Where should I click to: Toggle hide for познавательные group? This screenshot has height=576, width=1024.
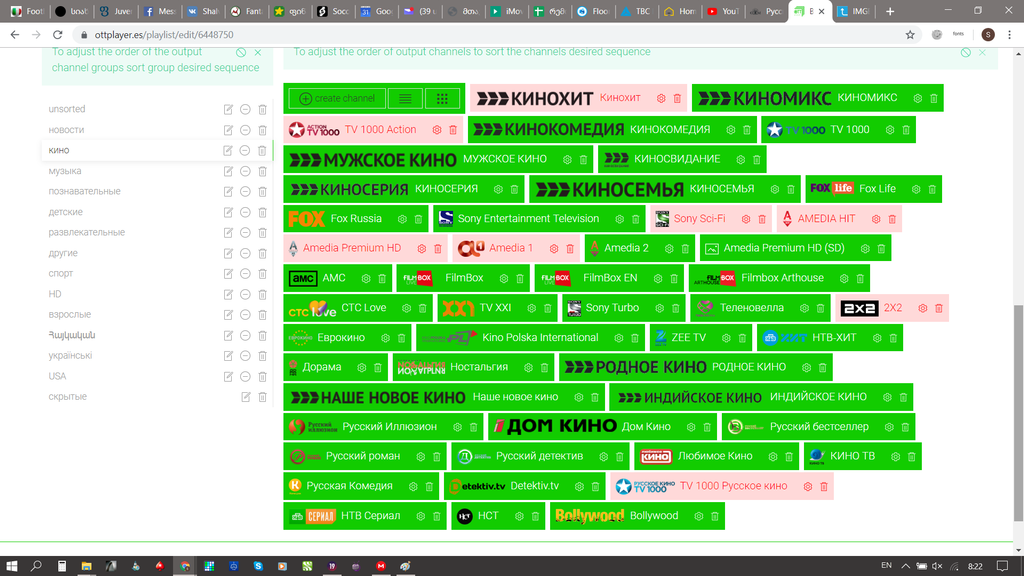(245, 192)
